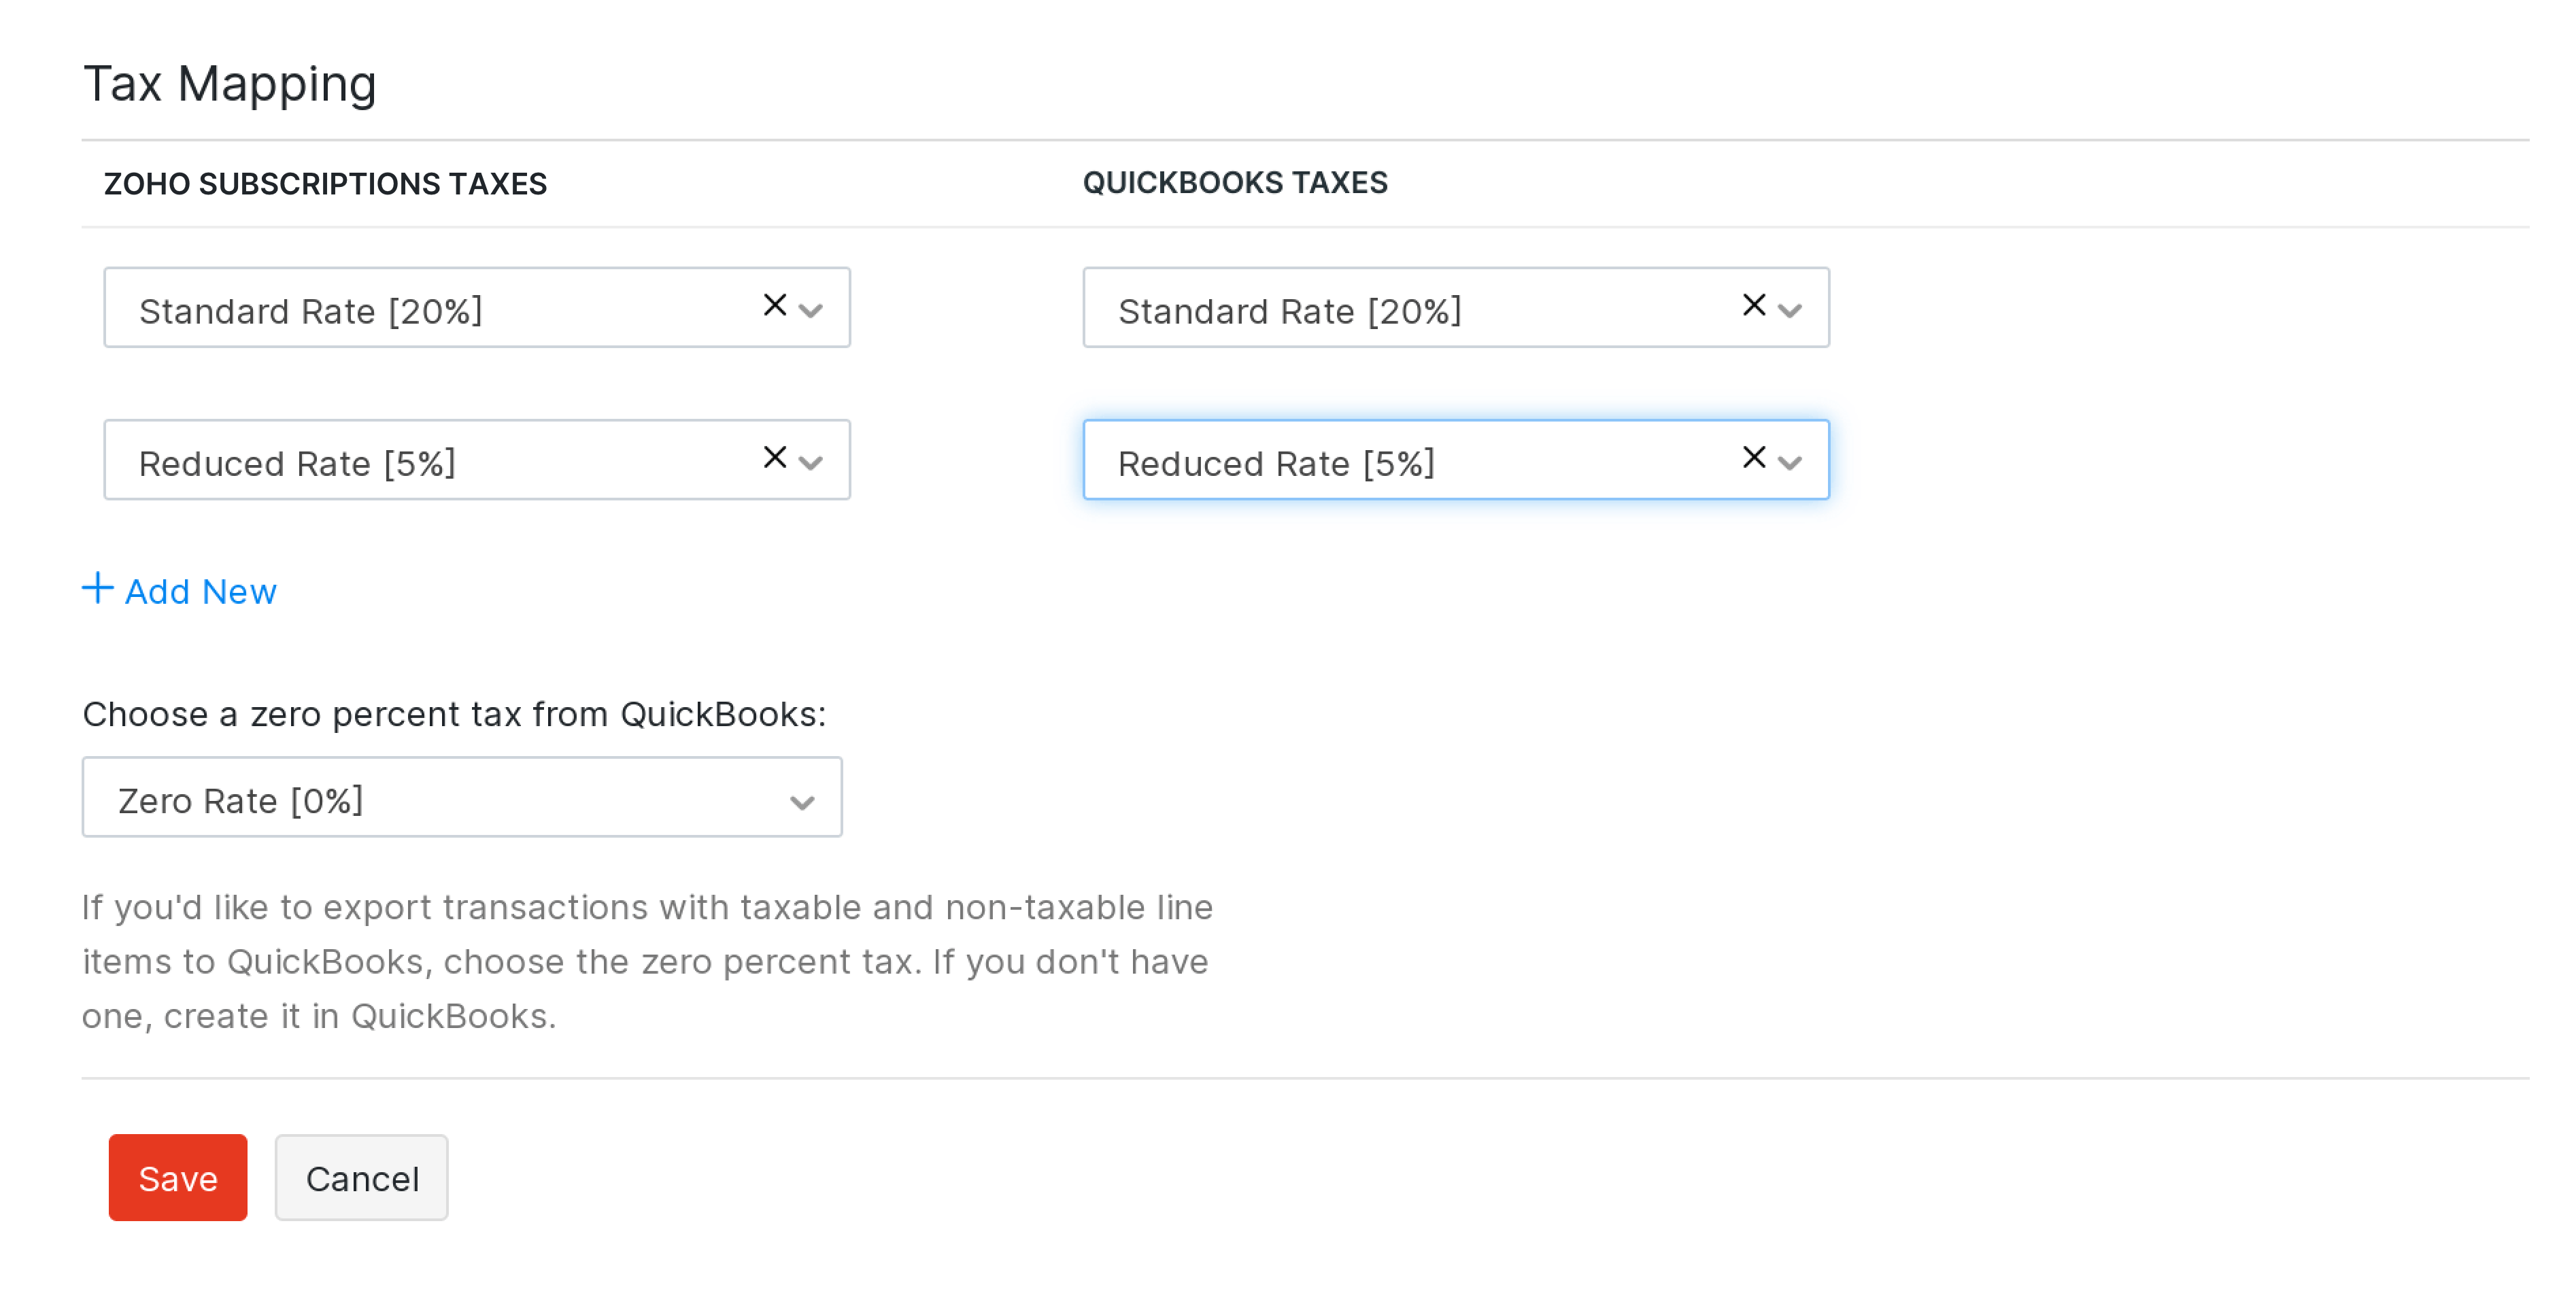Click the focused QuickBooks Reduced Rate [5%] field
This screenshot has height=1300, width=2576.
[x=1400, y=462]
